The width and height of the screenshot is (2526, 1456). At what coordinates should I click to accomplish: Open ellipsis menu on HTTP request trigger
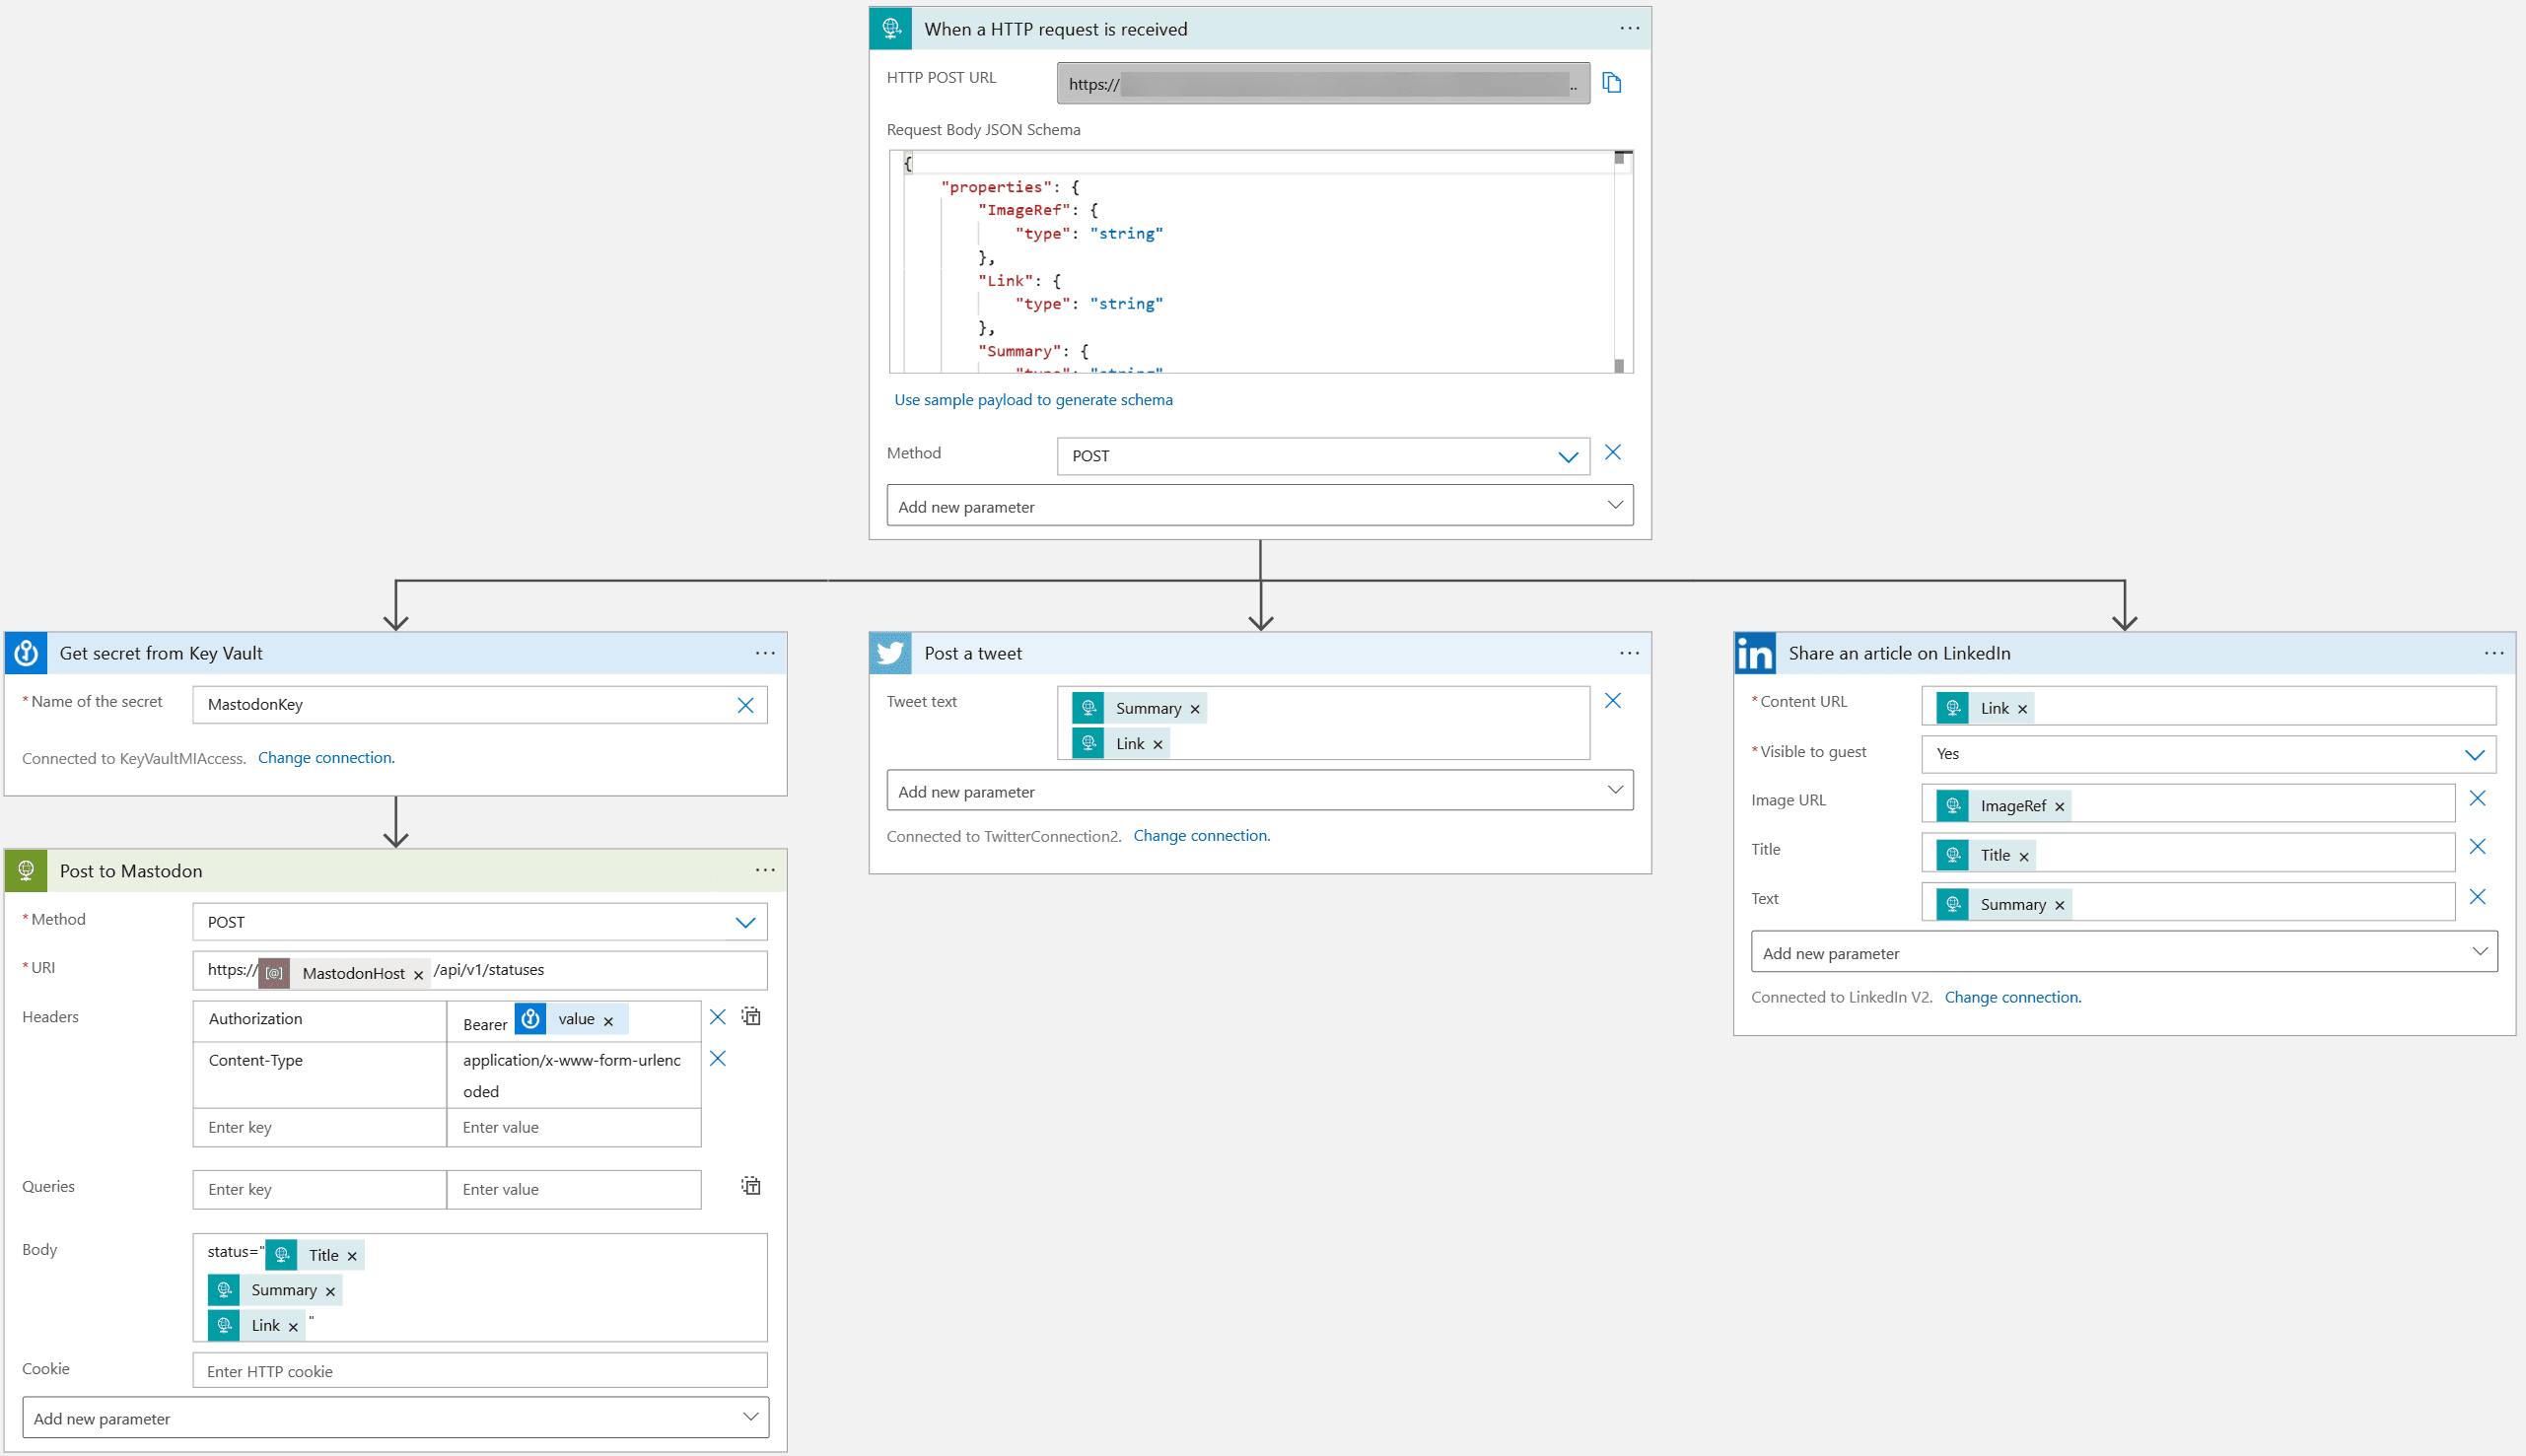1629,29
